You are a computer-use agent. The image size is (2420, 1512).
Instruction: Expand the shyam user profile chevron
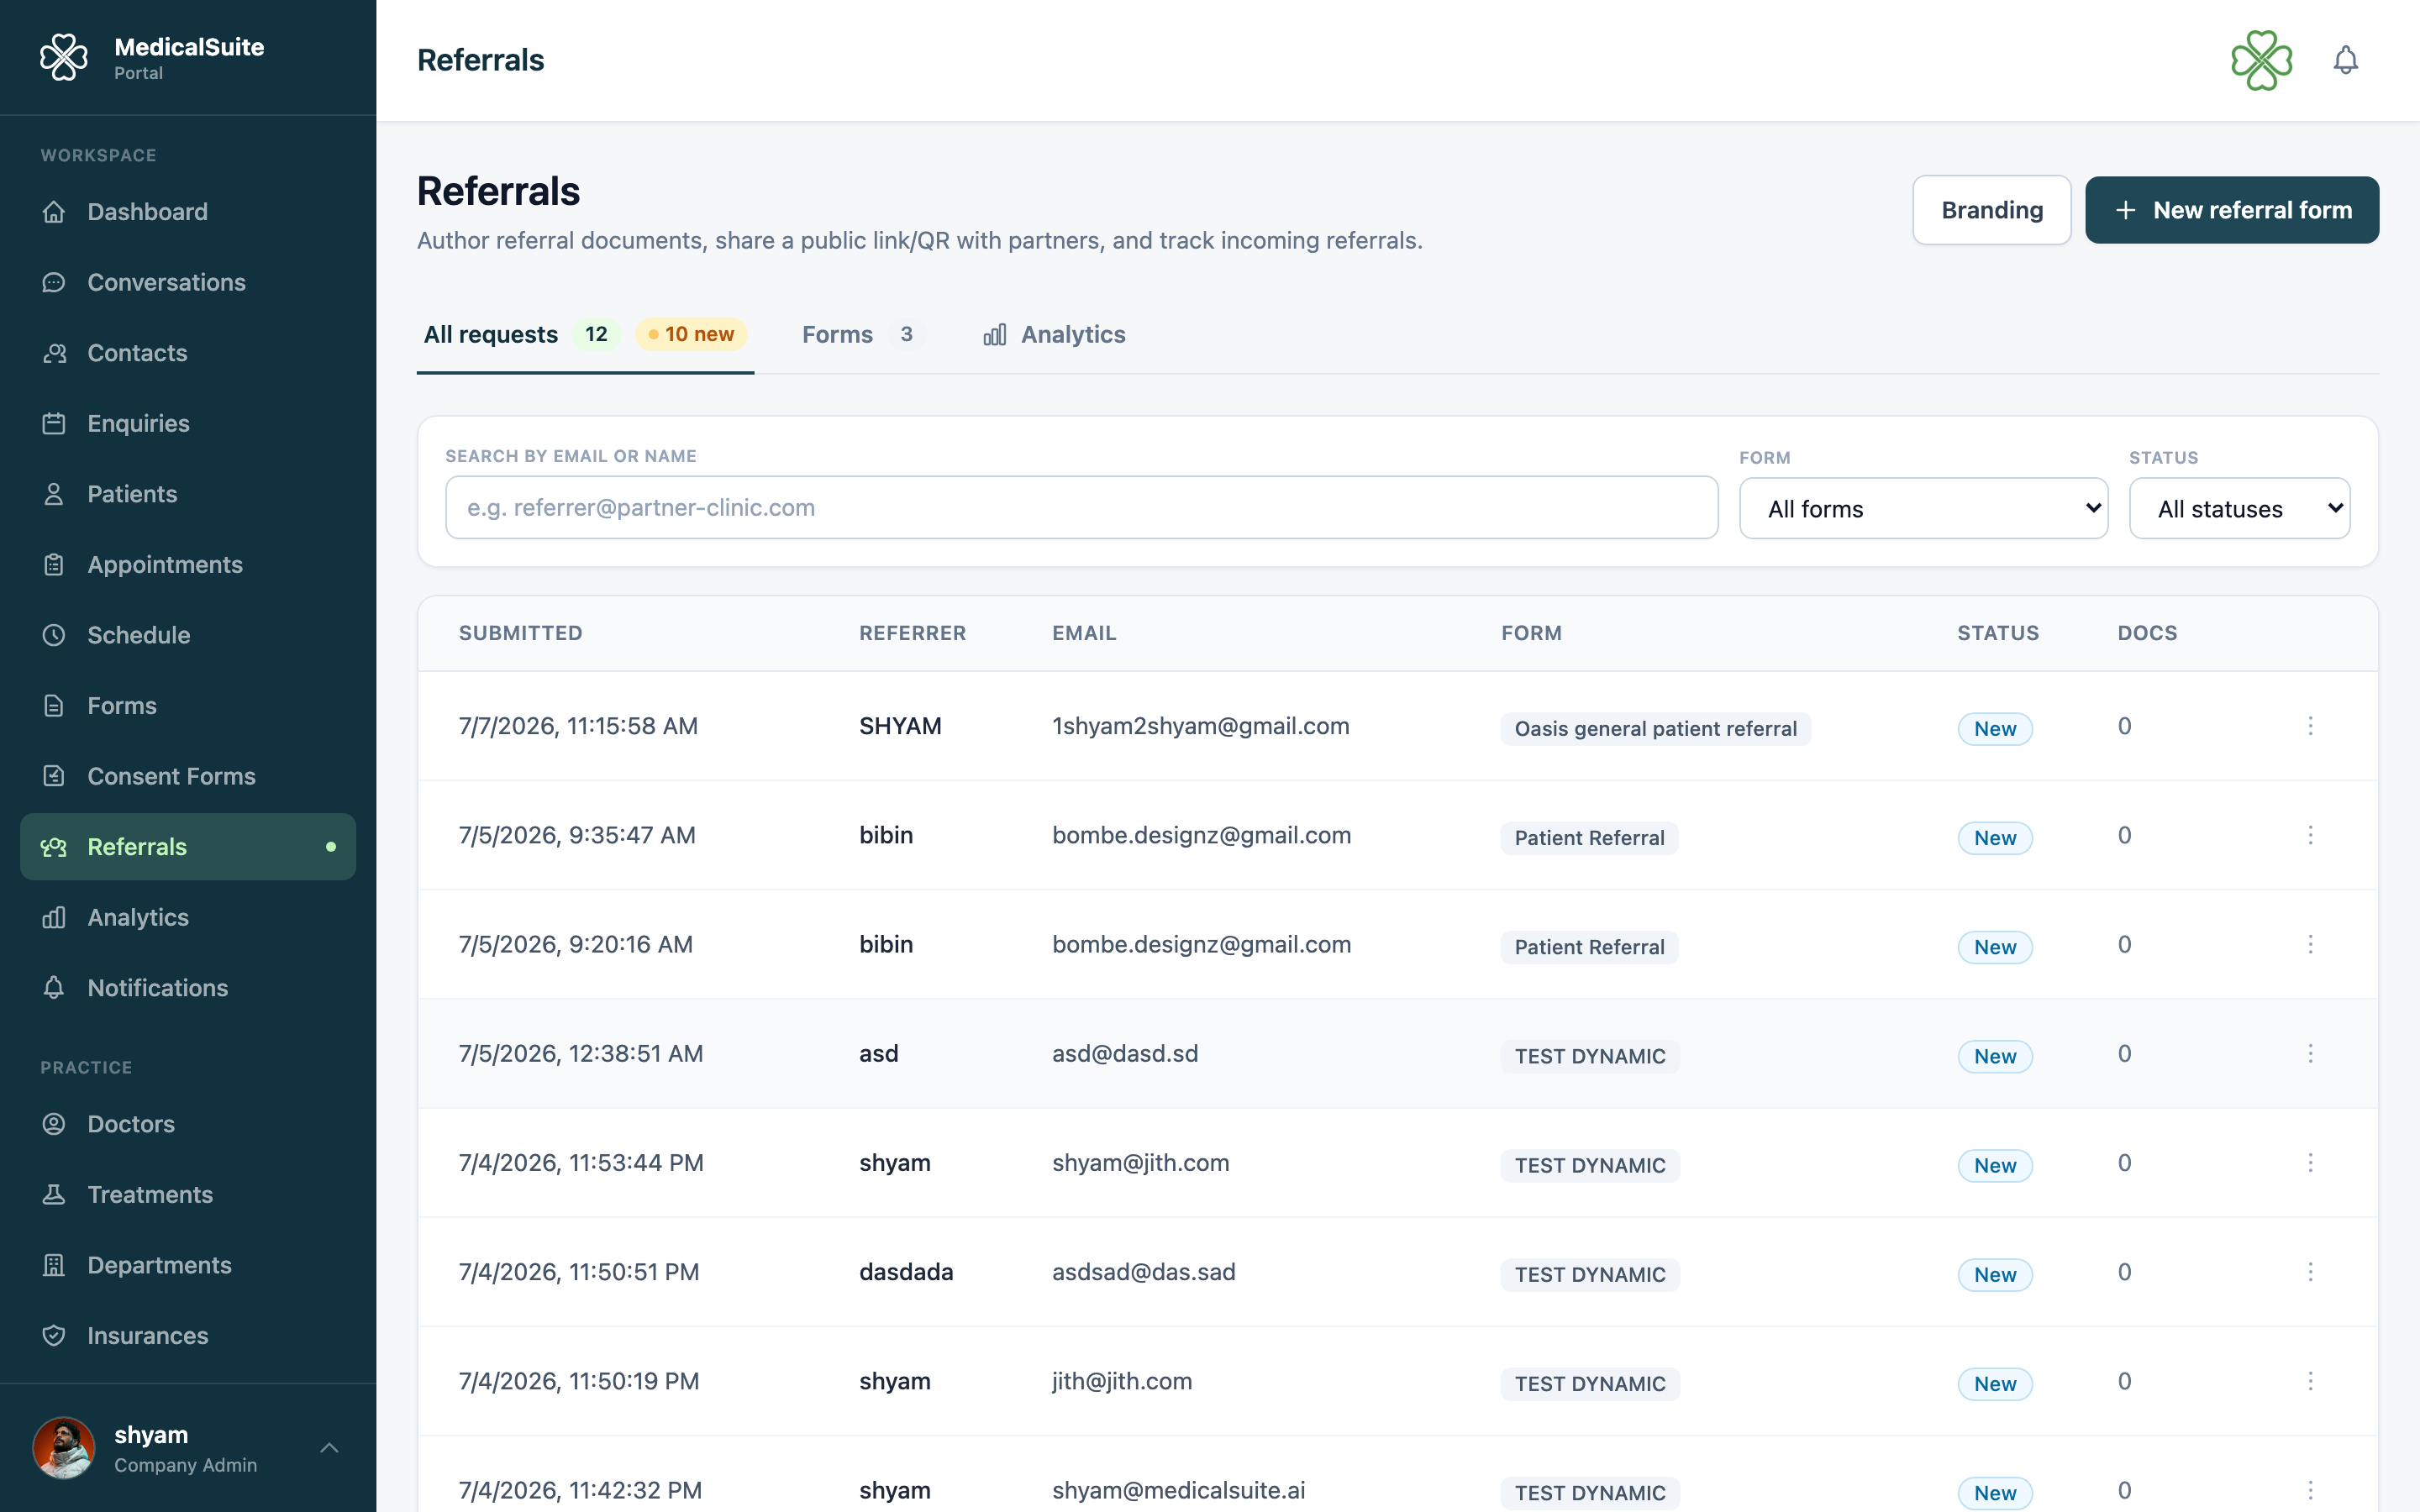click(x=329, y=1447)
